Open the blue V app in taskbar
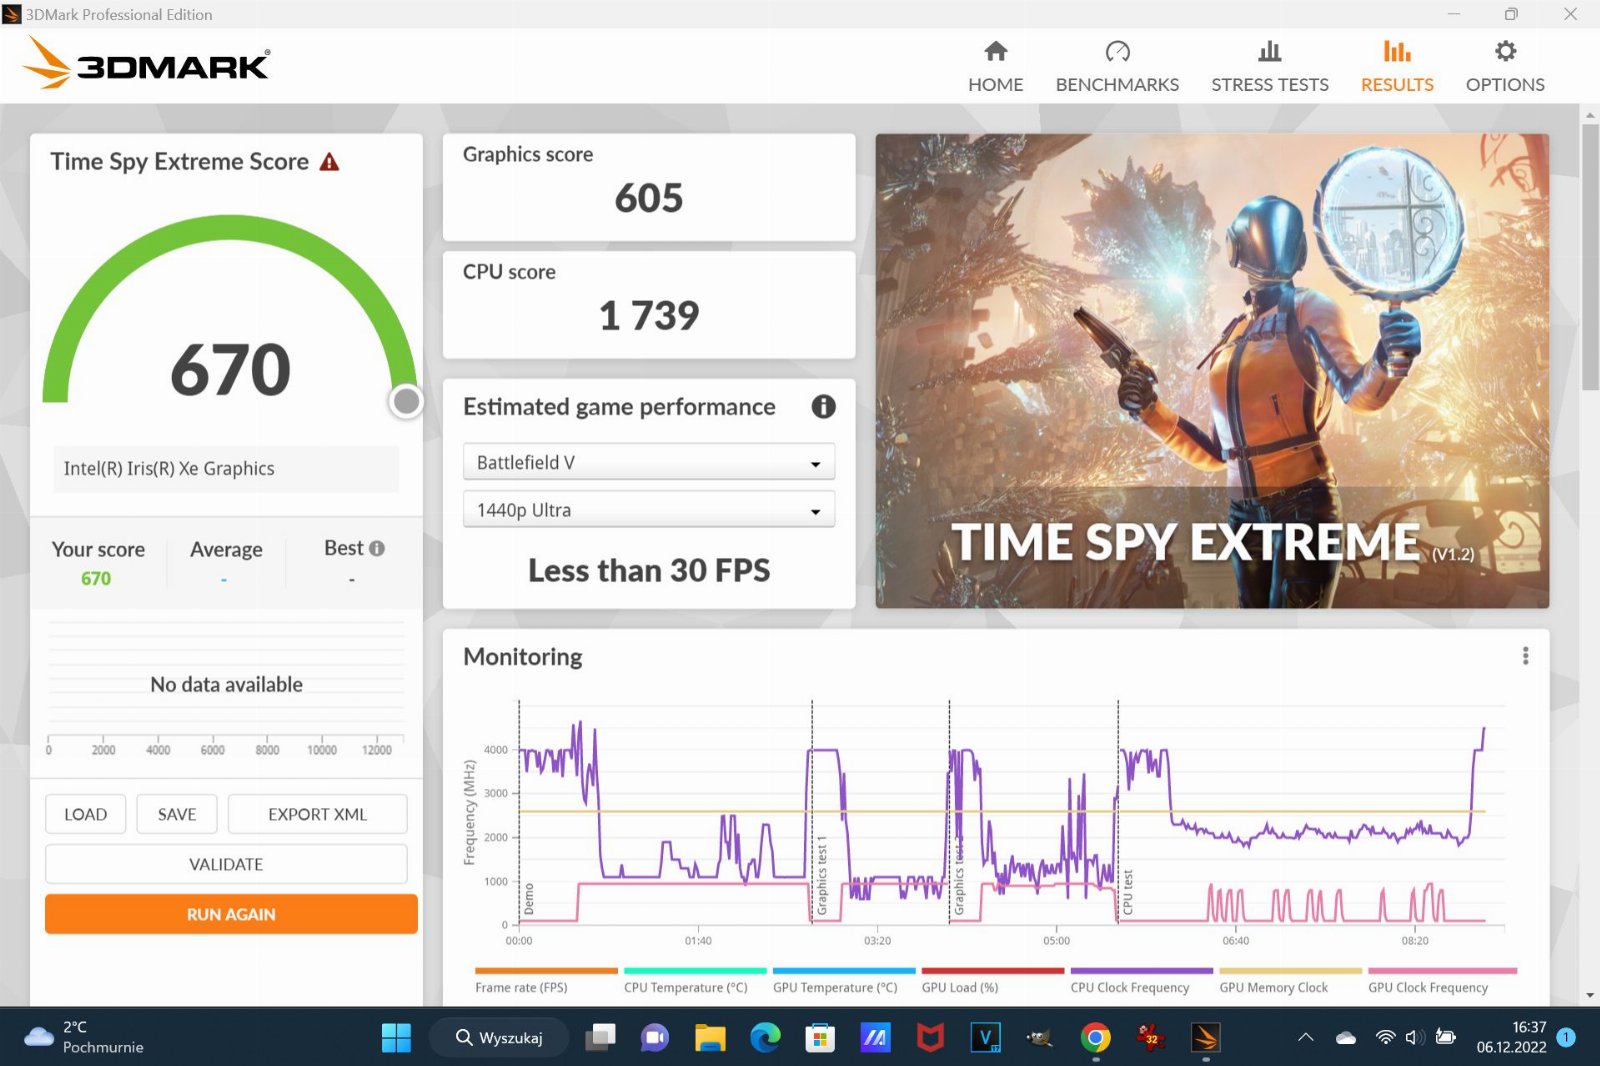The width and height of the screenshot is (1600, 1066). click(x=985, y=1038)
